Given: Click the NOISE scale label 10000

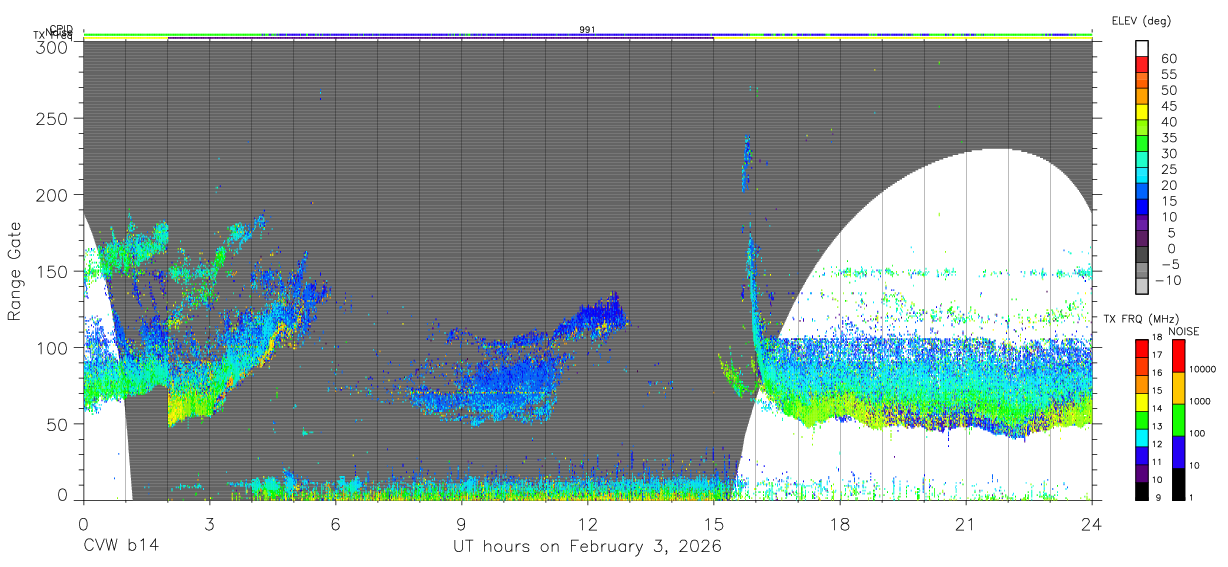Looking at the screenshot, I should 1203,369.
